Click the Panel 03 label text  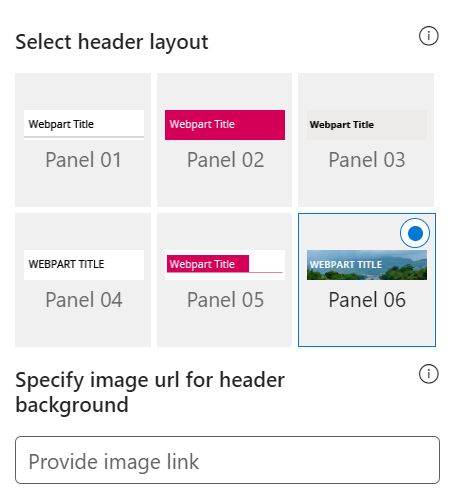367,160
